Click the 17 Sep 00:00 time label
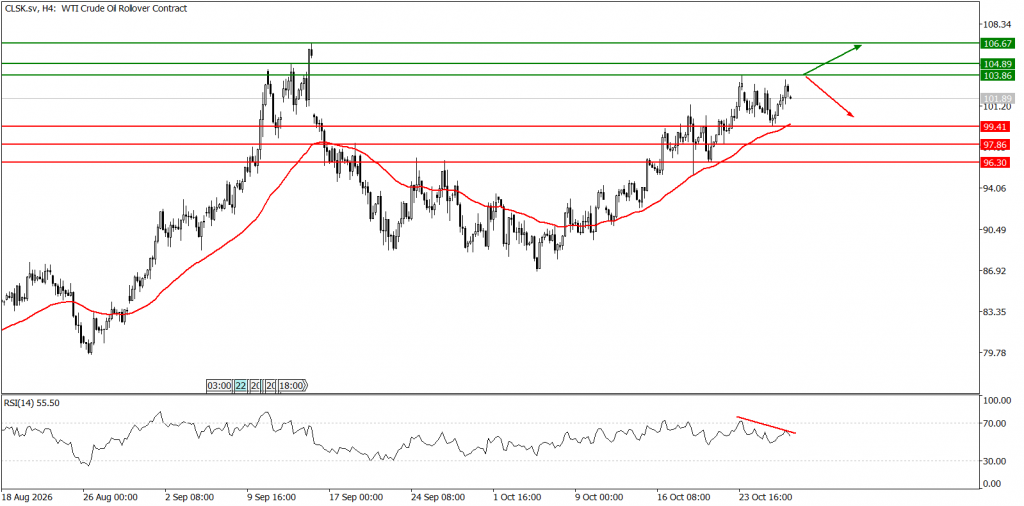Image resolution: width=1024 pixels, height=506 pixels. (356, 497)
